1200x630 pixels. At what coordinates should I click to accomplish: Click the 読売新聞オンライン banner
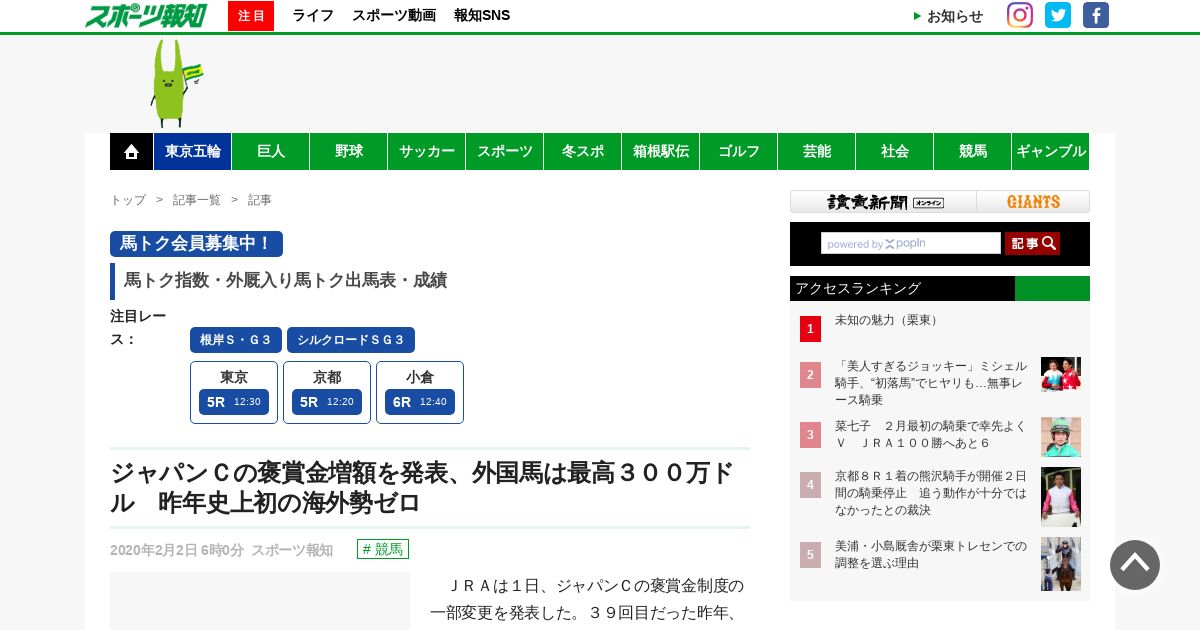(x=884, y=202)
